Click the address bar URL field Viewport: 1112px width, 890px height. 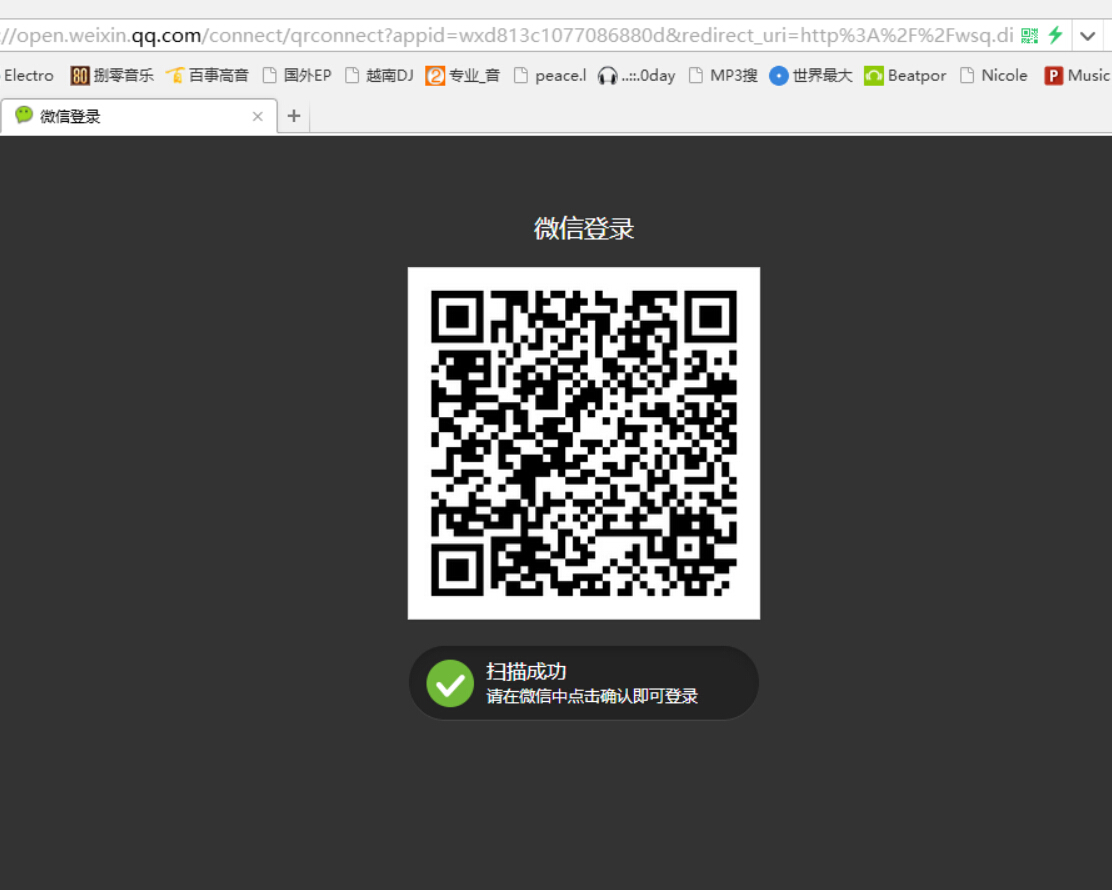point(507,35)
